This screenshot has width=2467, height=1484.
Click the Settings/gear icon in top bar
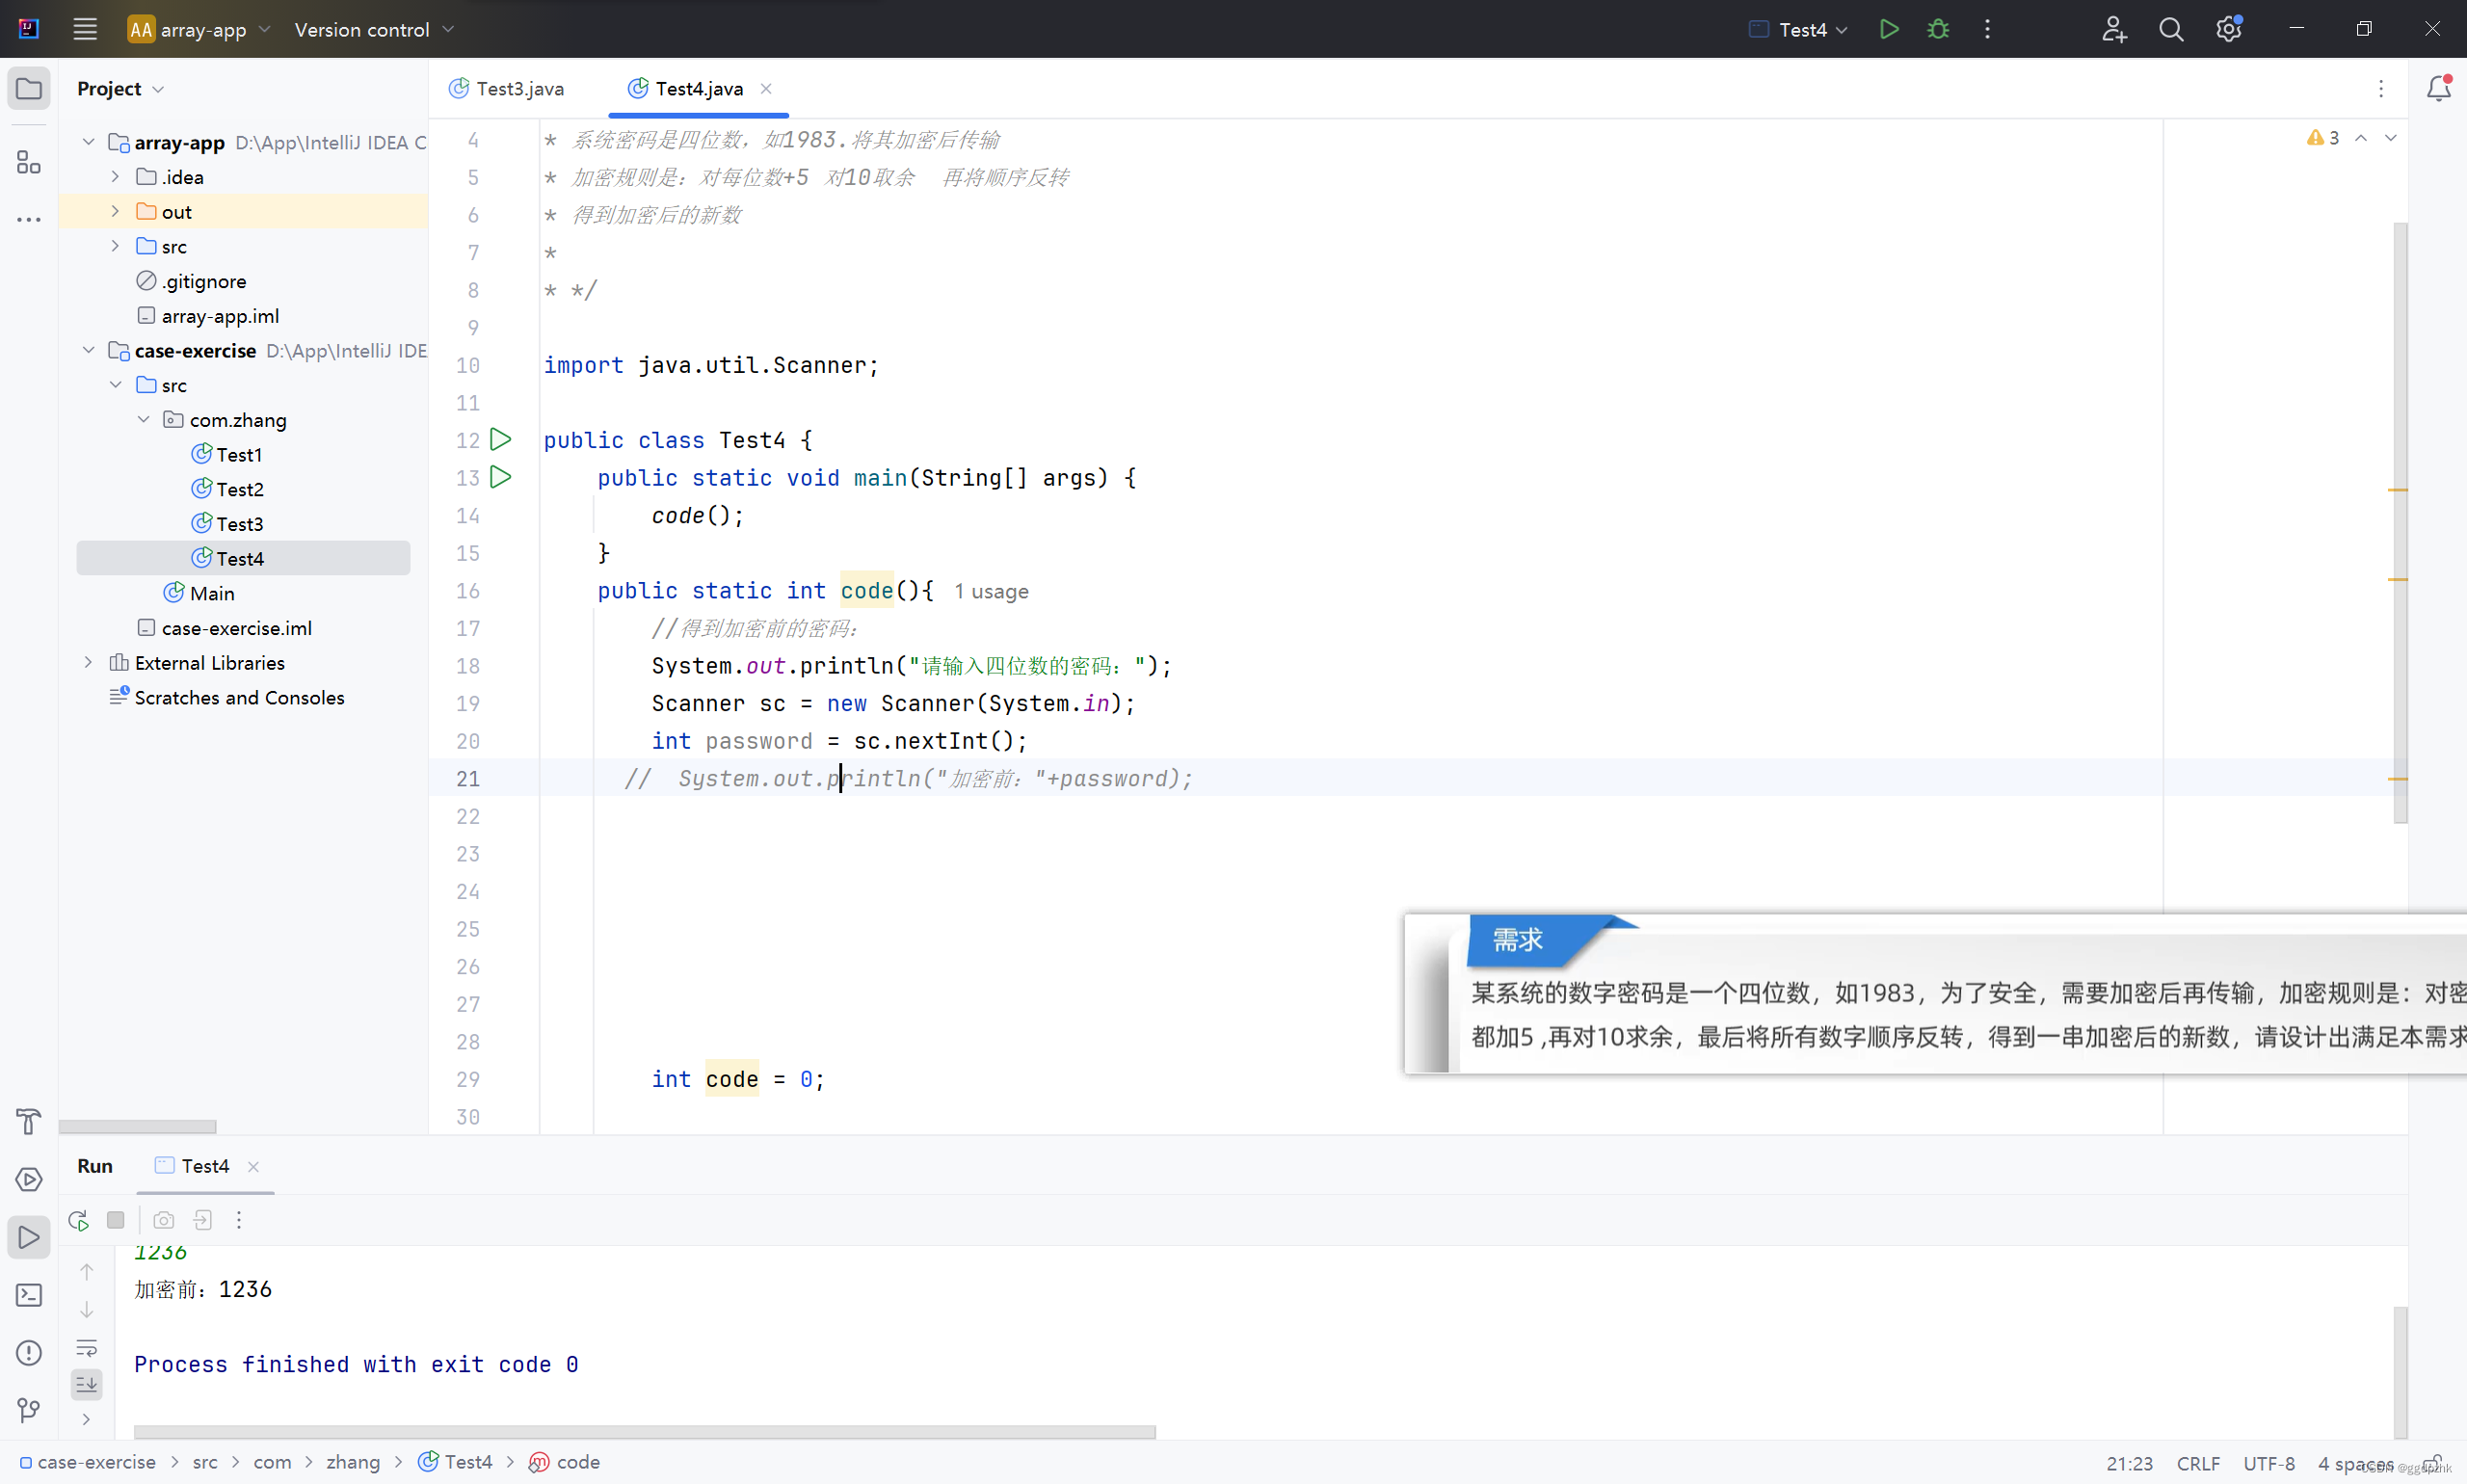2229,30
